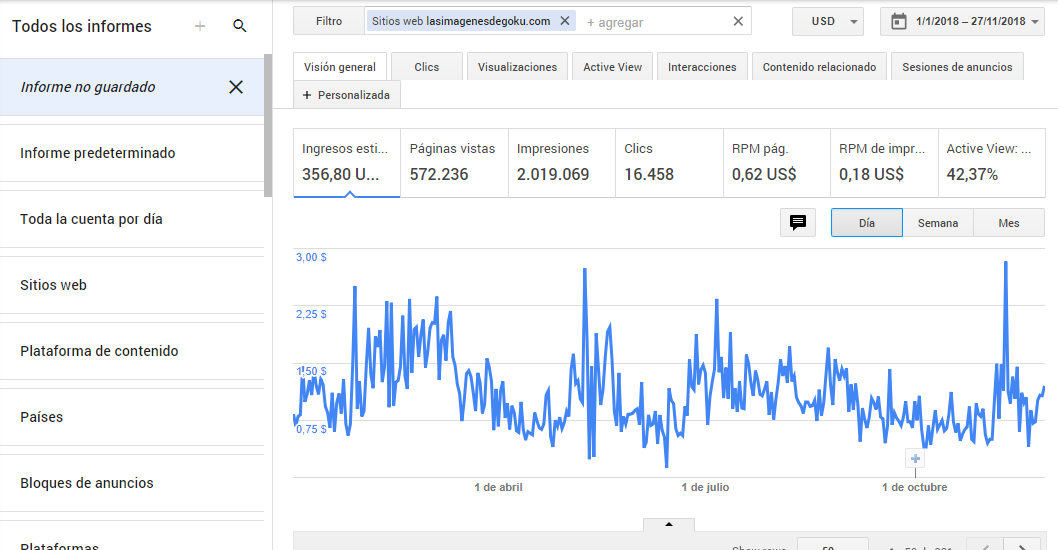Click the sidebar vertical scrollbar
The width and height of the screenshot is (1058, 550).
(268, 126)
